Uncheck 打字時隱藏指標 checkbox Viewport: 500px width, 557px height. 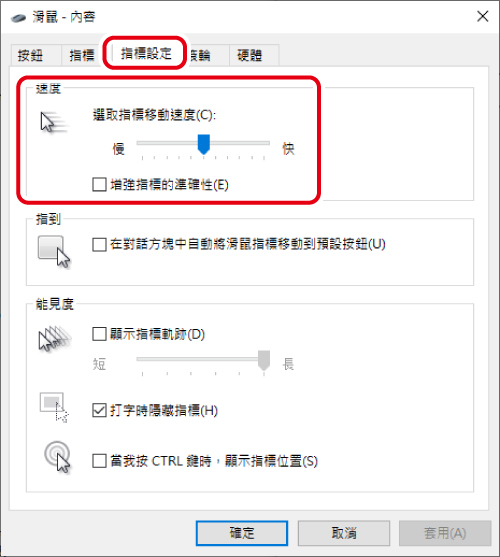pyautogui.click(x=99, y=410)
